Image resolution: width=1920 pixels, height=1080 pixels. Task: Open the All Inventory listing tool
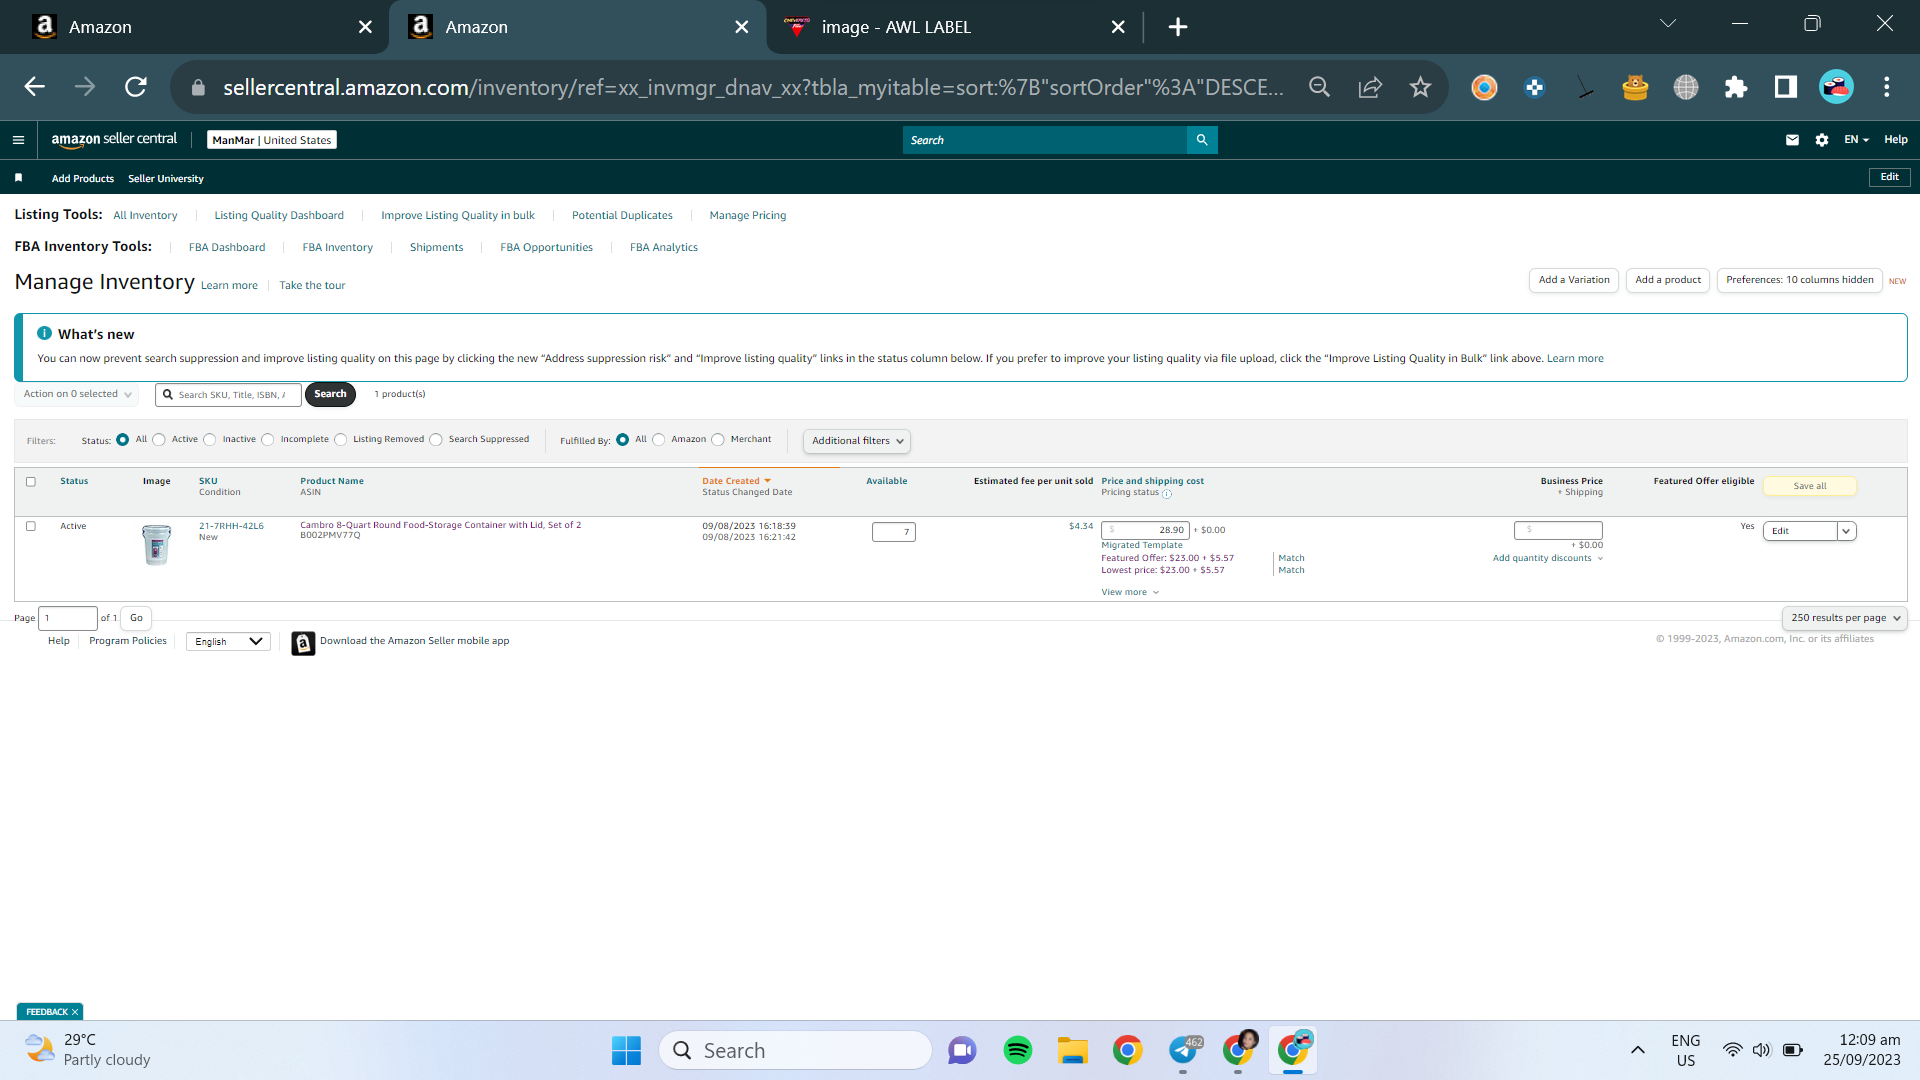pyautogui.click(x=145, y=216)
